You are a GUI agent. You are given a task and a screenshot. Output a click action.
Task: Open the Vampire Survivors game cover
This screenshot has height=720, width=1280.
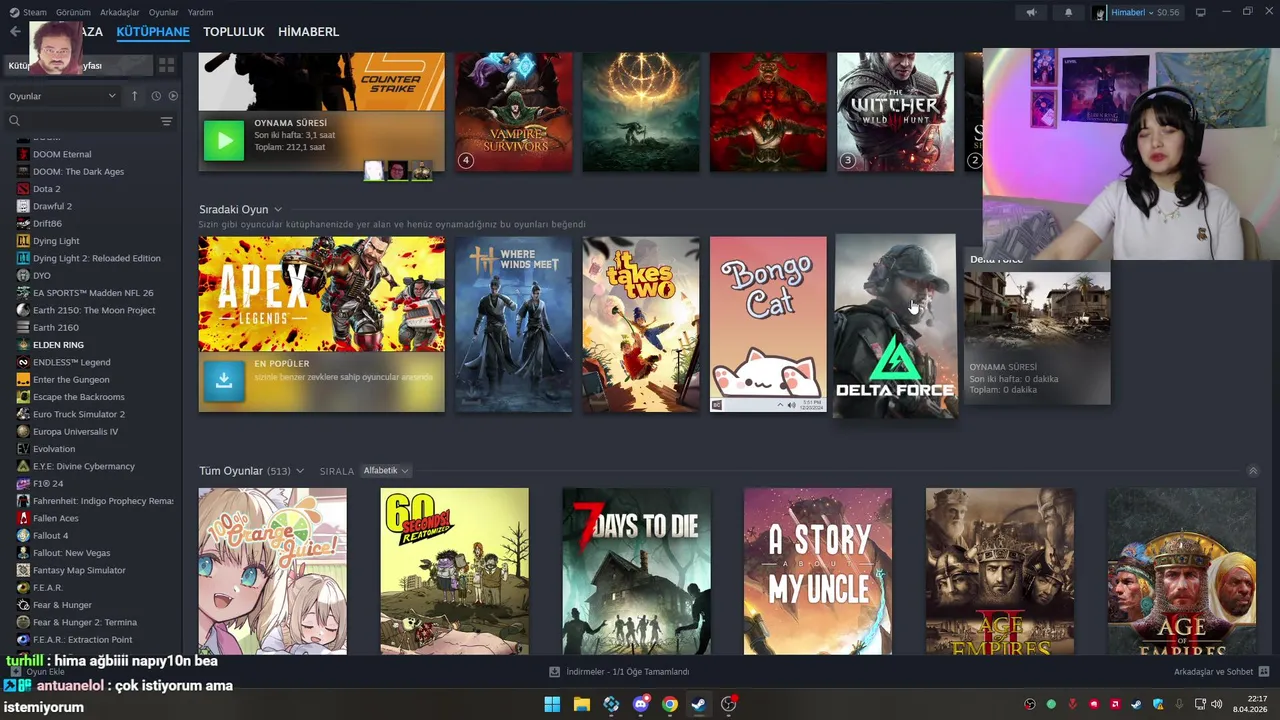[514, 112]
